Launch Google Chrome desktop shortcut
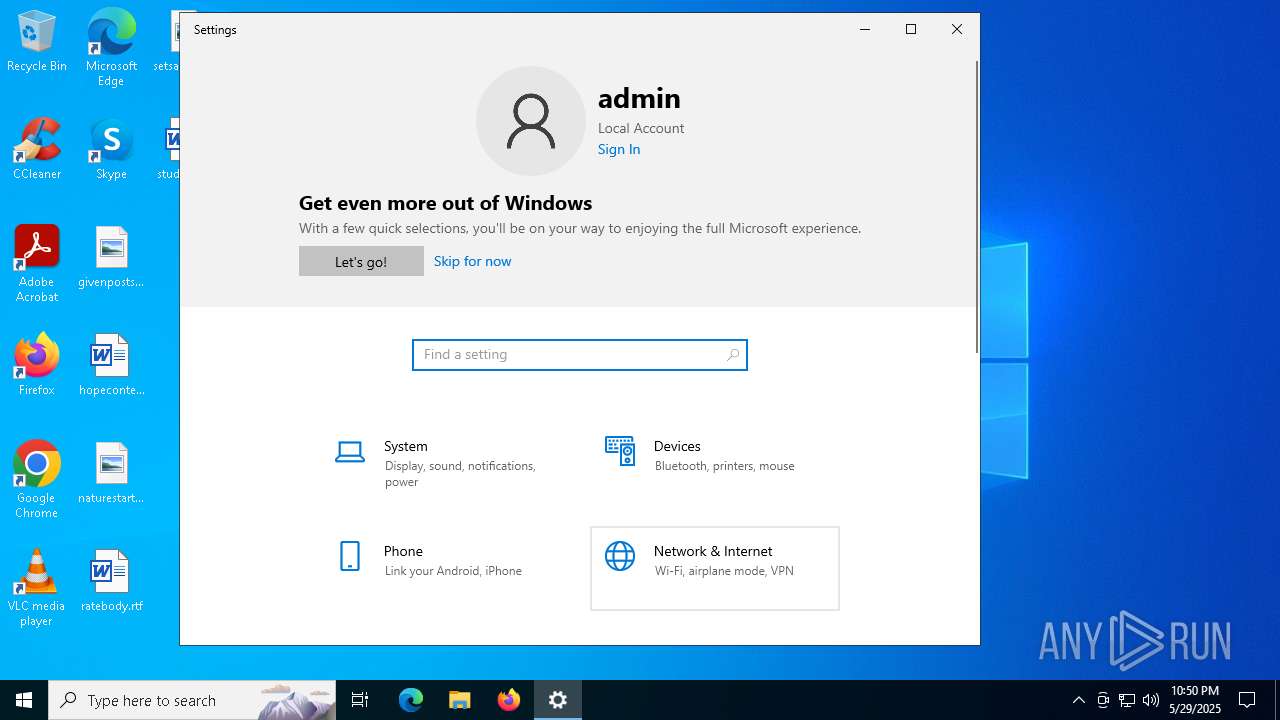 click(37, 480)
